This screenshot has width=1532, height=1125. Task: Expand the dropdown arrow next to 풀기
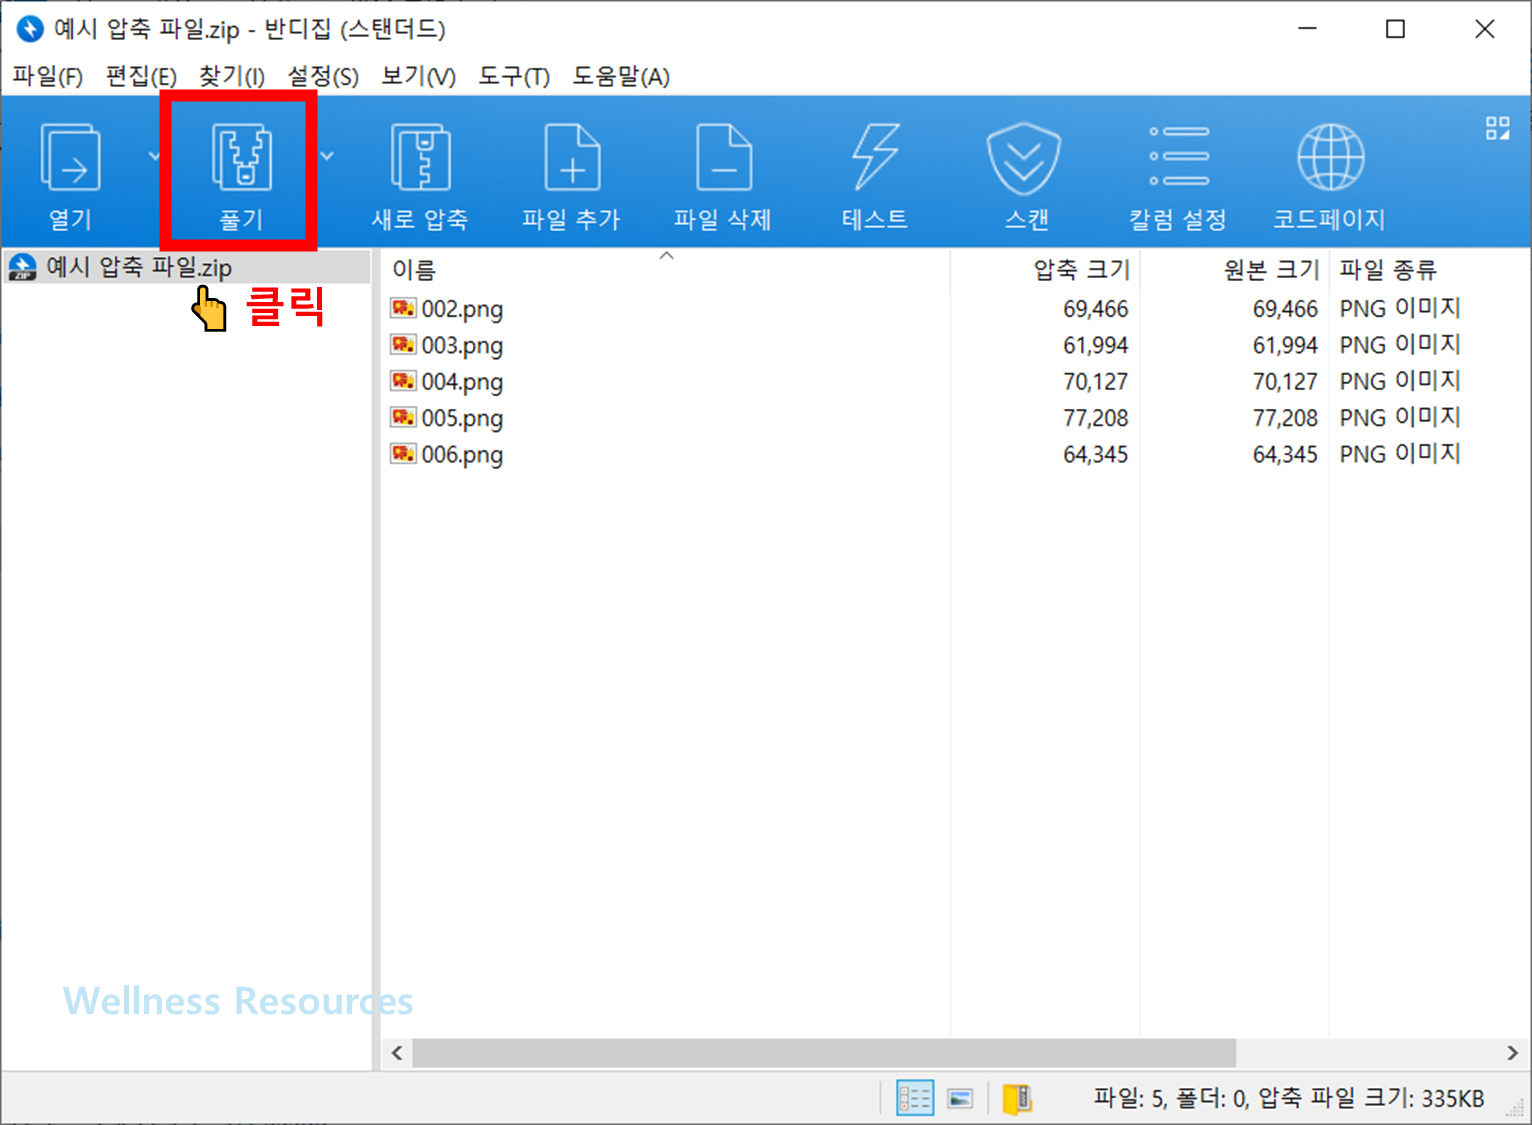tap(327, 156)
